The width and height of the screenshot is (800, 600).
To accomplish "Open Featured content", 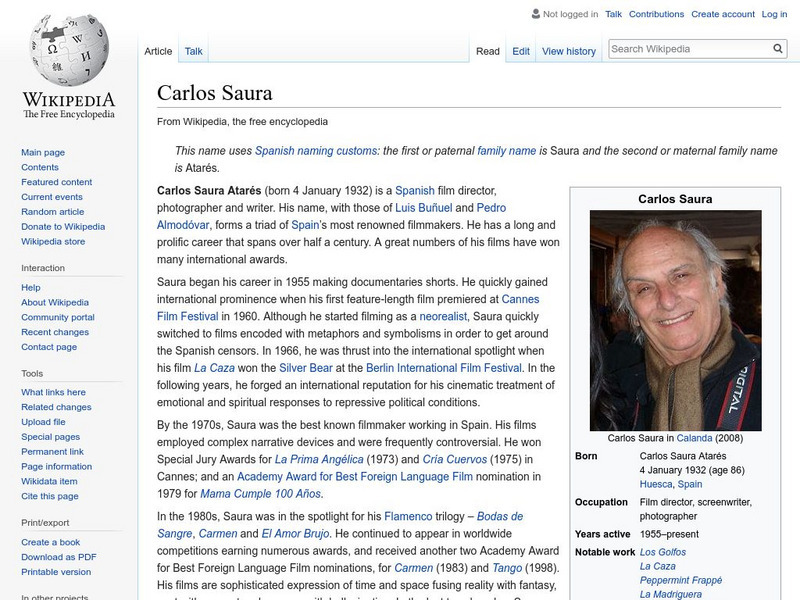I will [57, 182].
